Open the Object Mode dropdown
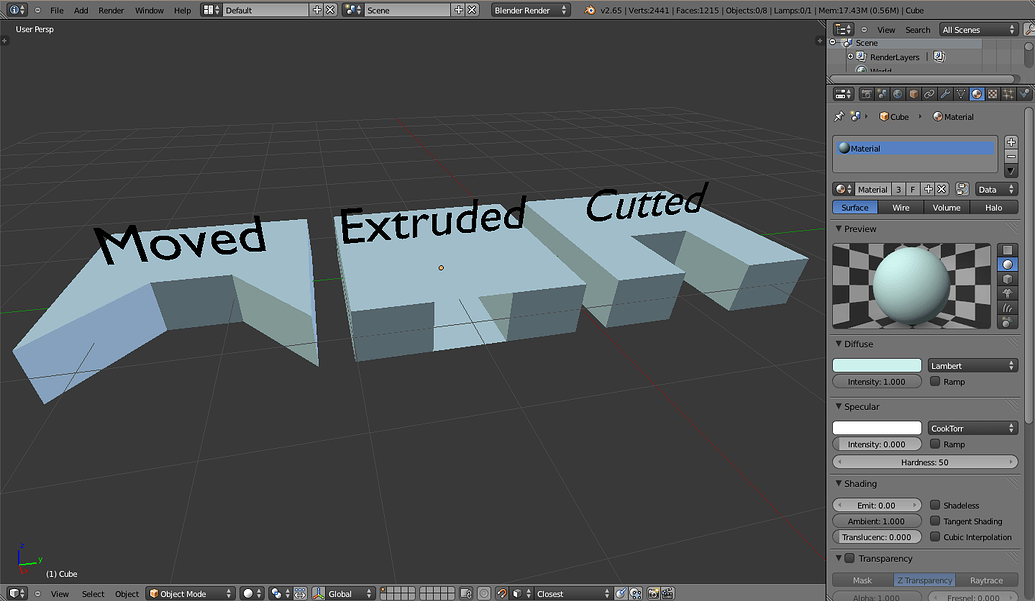Screen dimensions: 1035x601 point(190,593)
